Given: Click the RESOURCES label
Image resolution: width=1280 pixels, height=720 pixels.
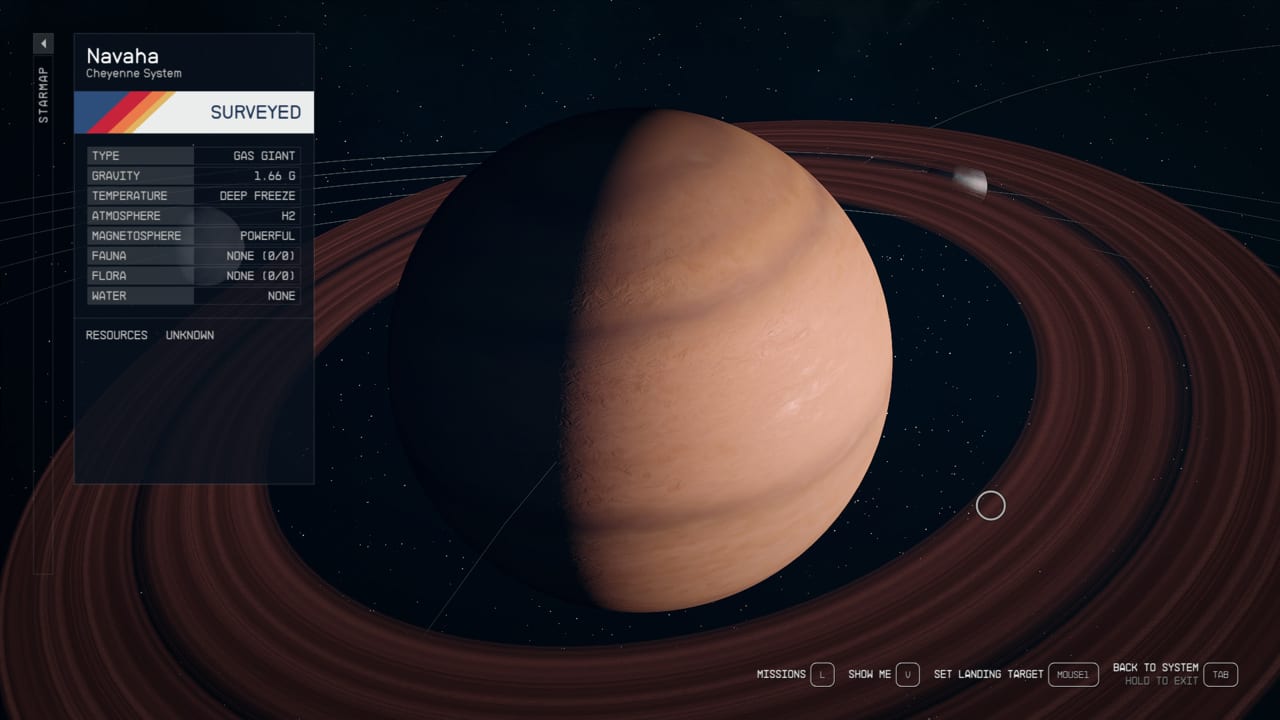Looking at the screenshot, I should pyautogui.click(x=117, y=335).
